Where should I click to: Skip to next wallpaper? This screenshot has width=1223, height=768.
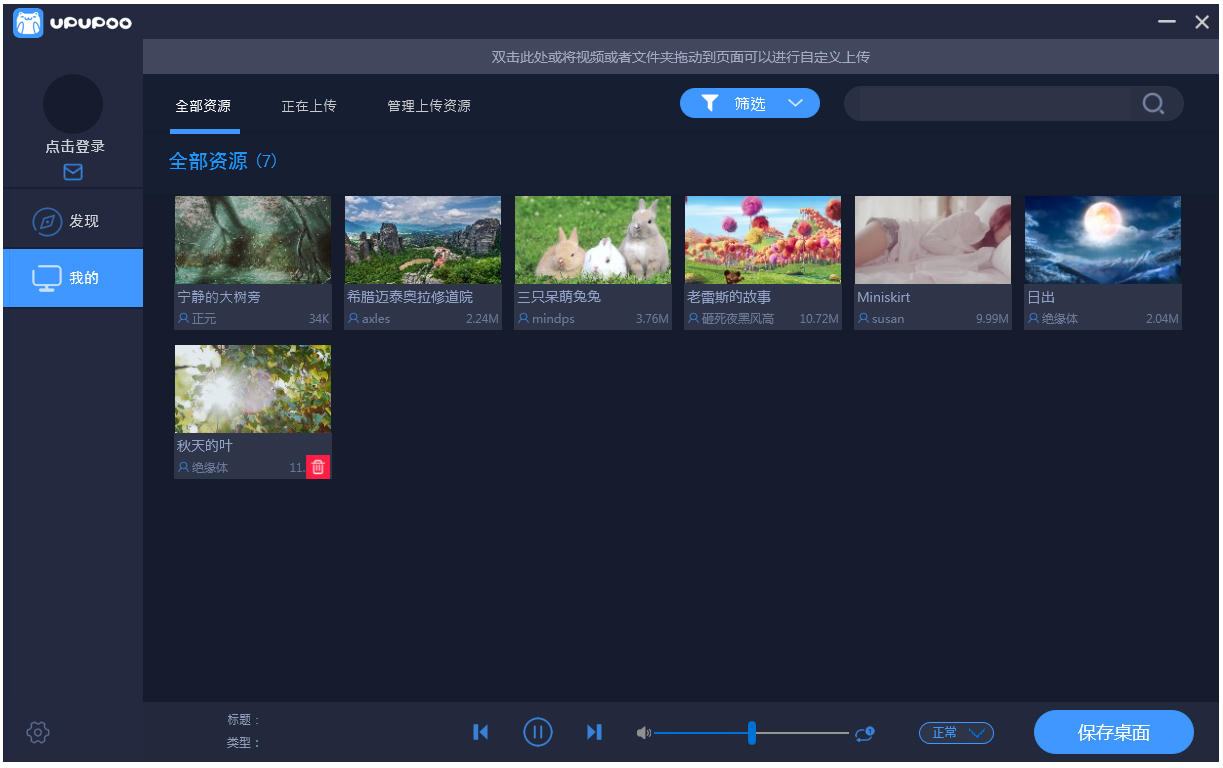point(594,732)
